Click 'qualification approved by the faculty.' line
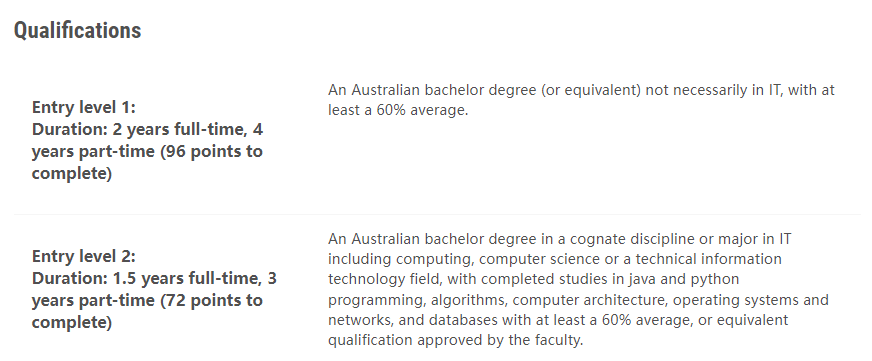The height and width of the screenshot is (361, 872). 455,340
